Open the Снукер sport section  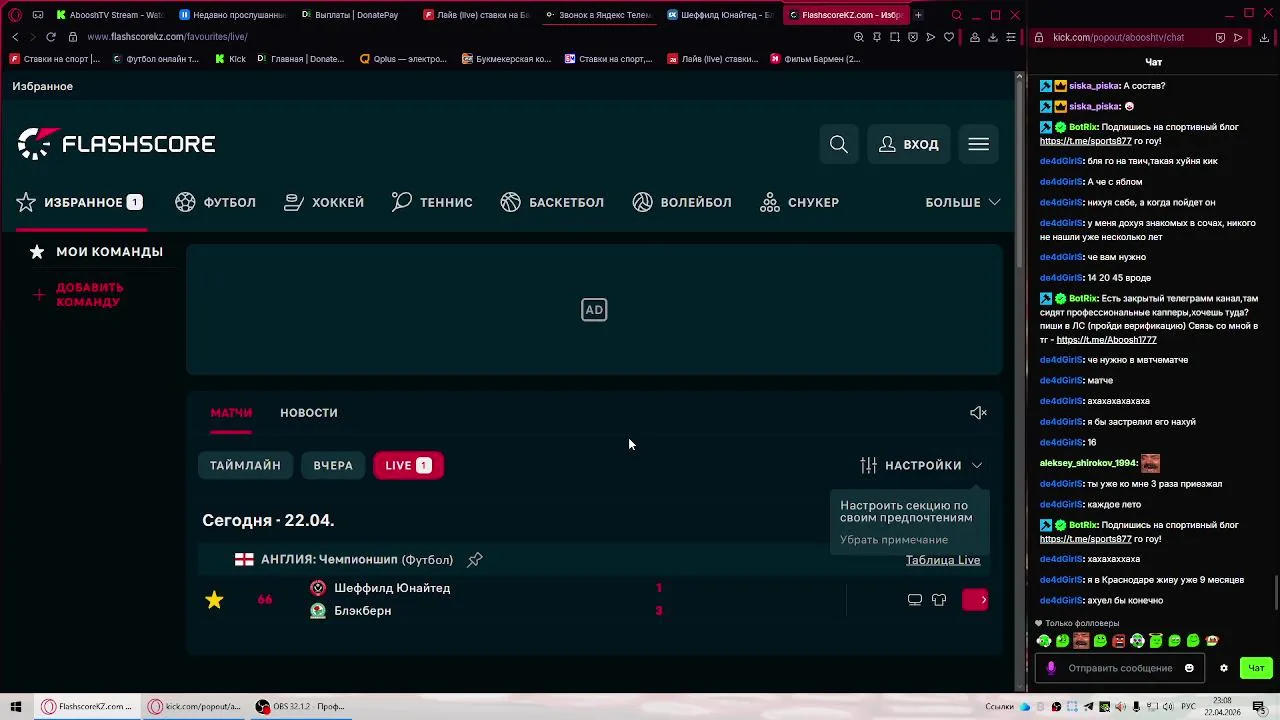800,202
